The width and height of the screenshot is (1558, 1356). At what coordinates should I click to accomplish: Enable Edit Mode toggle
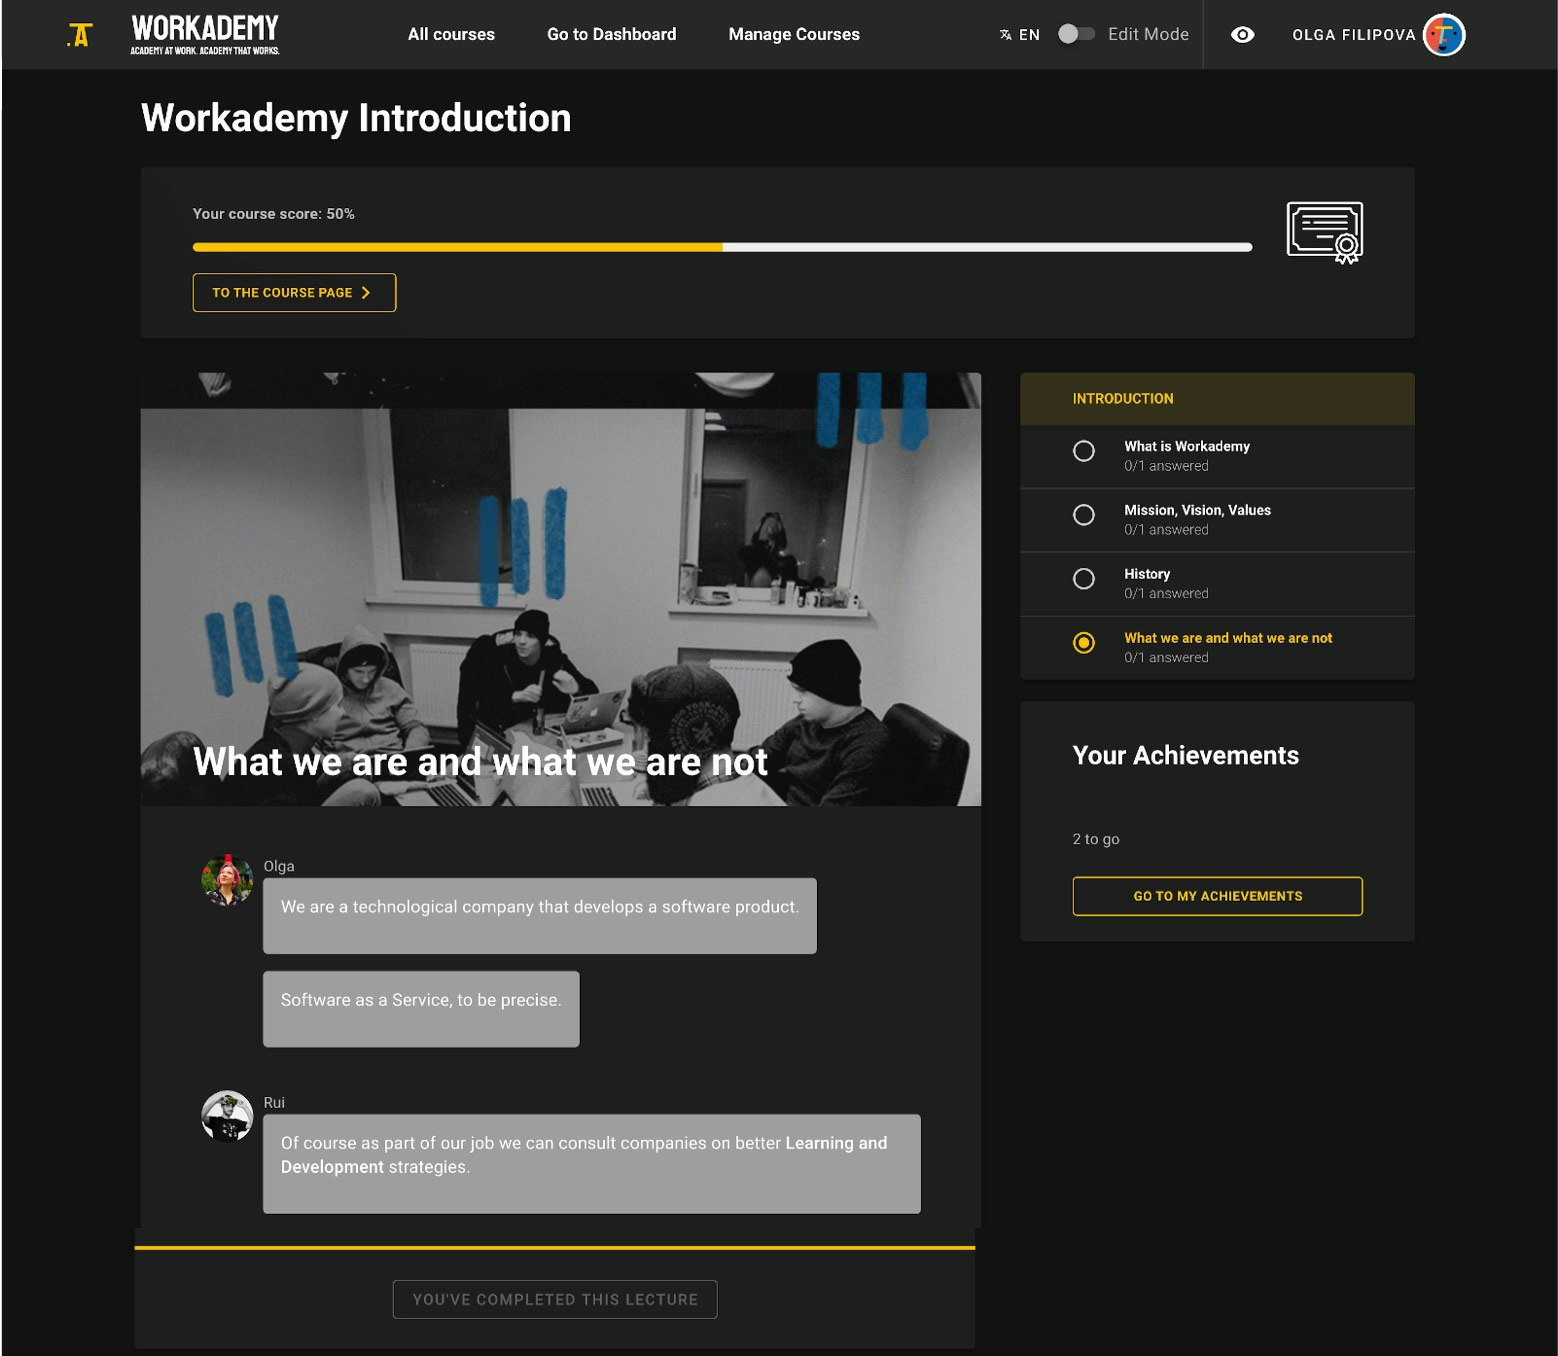[x=1077, y=33]
